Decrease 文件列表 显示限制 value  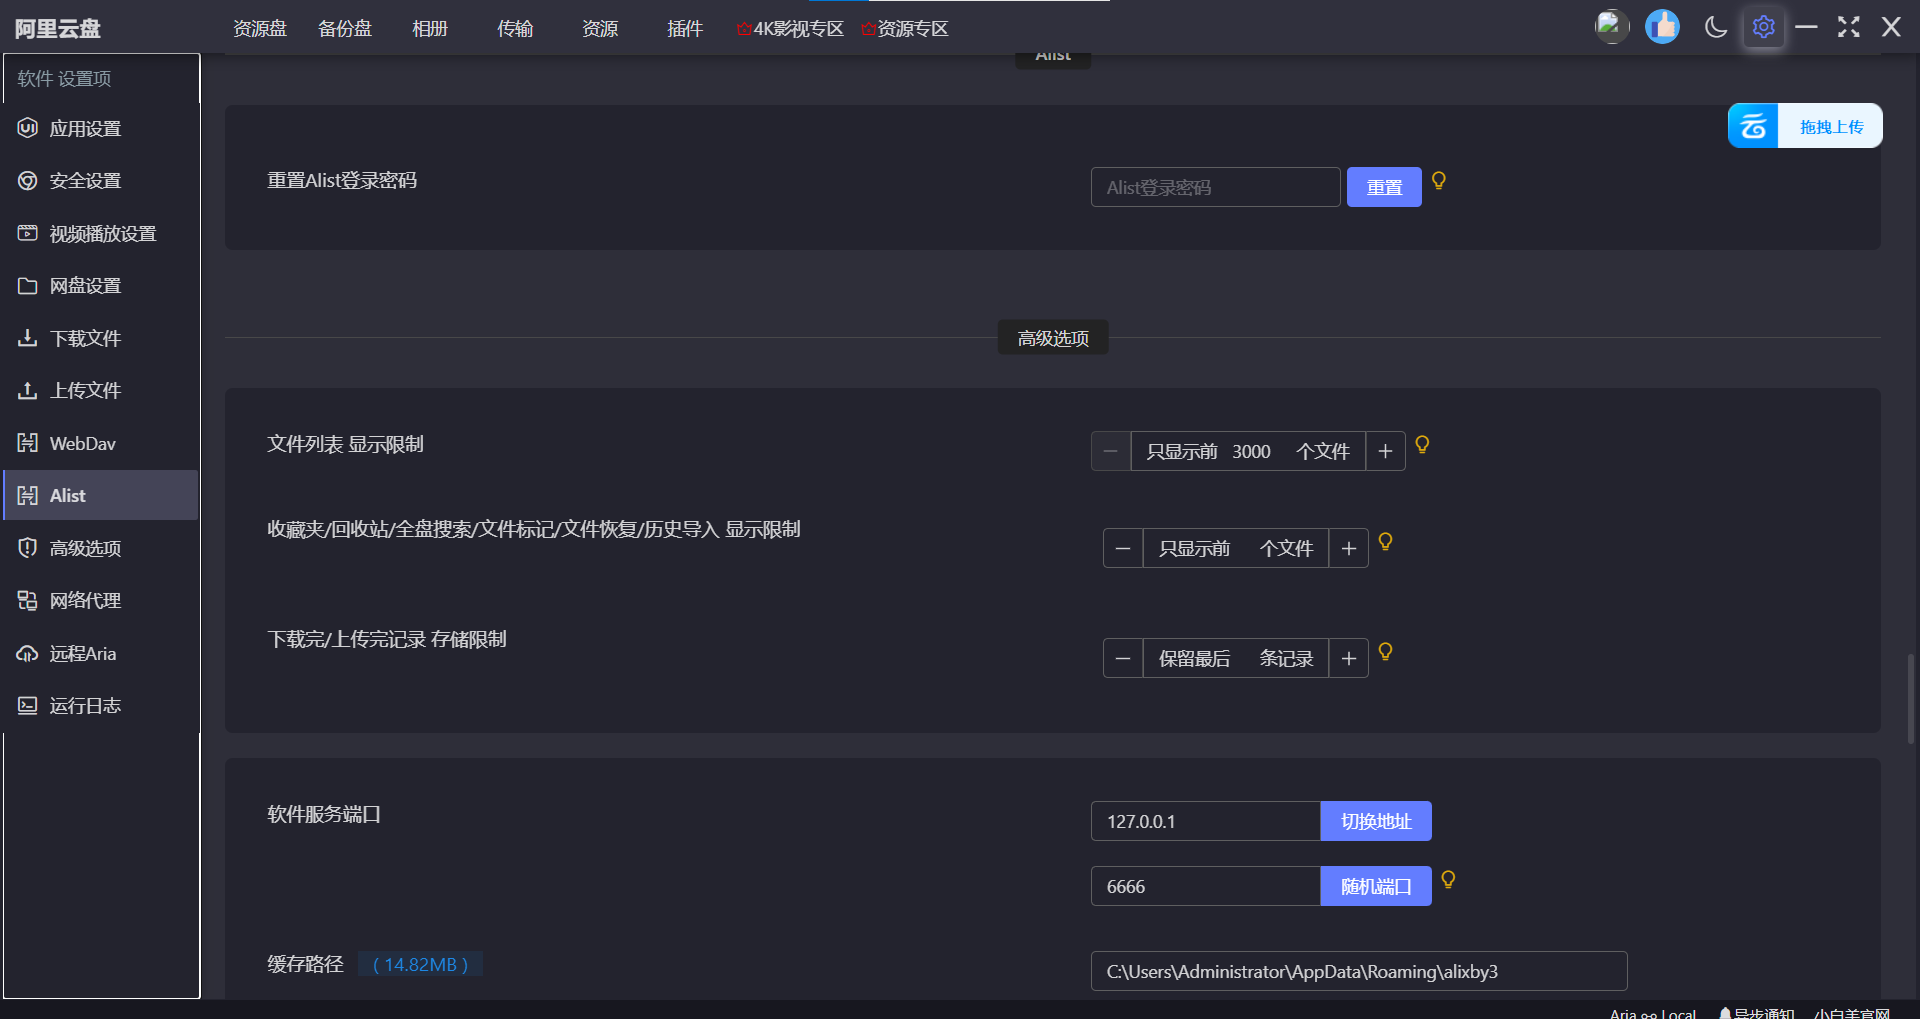point(1111,451)
